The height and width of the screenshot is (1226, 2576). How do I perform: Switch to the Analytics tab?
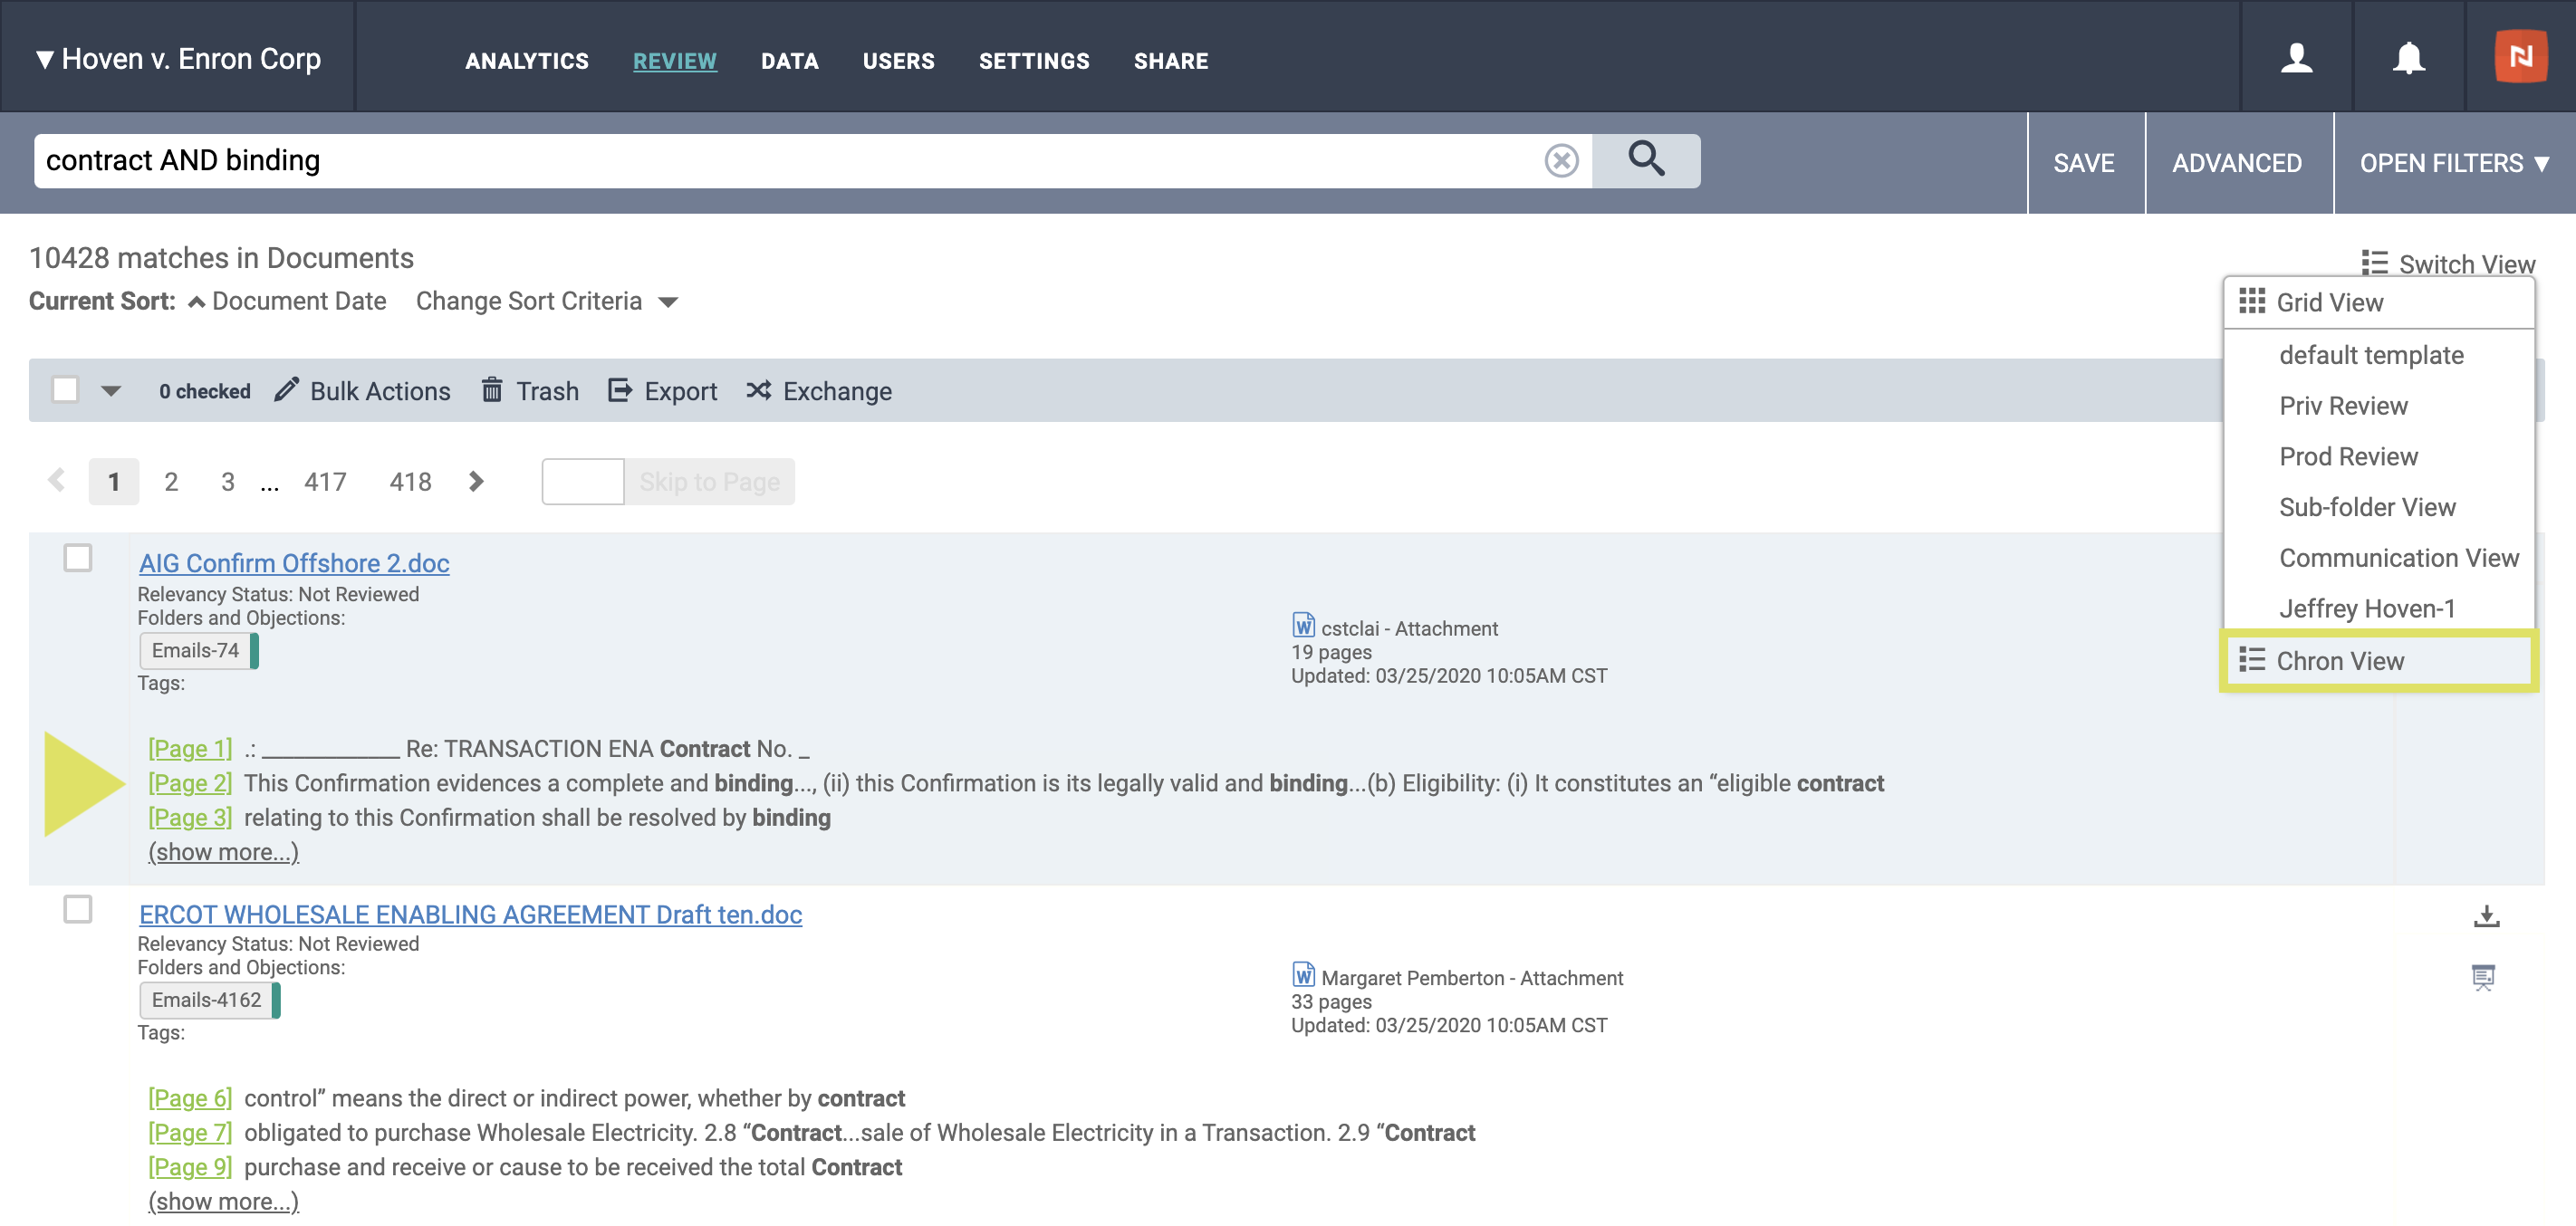pyautogui.click(x=526, y=61)
